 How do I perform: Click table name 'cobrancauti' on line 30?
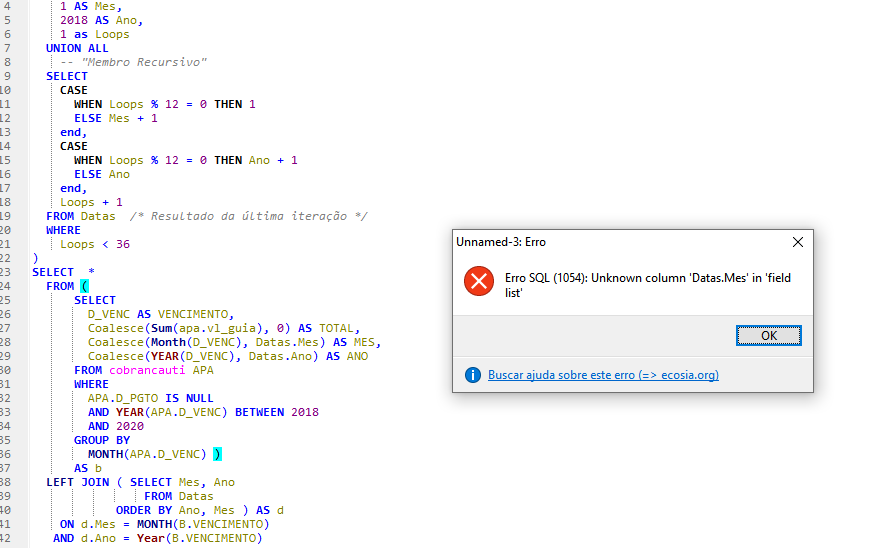147,370
